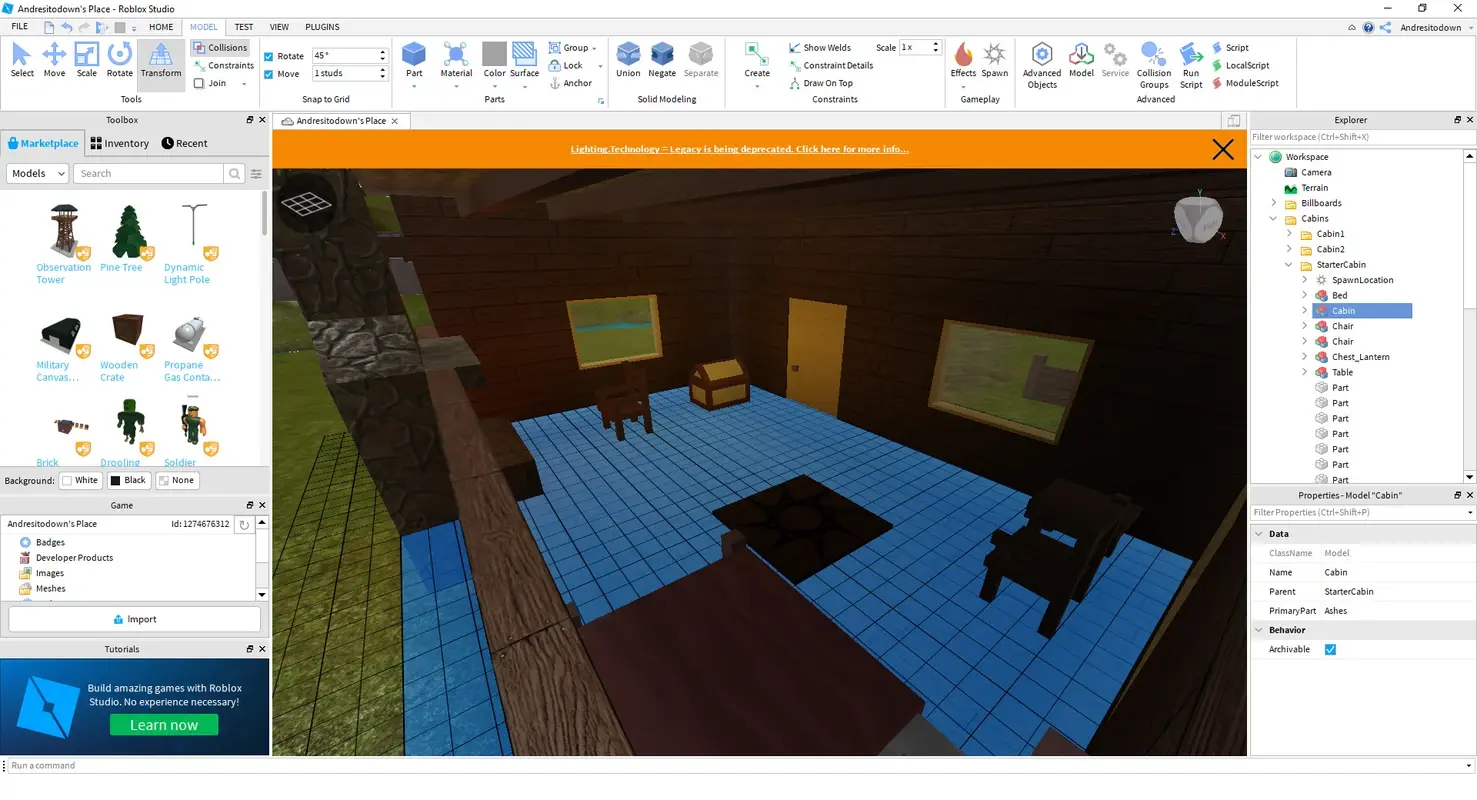
Task: Open the Models category dropdown in Toolbox
Action: 37,173
